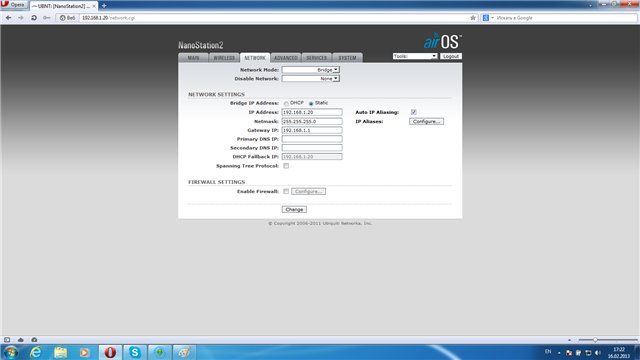Enable Spanning Tree Protocol checkbox
Viewport: 640px width, 360px height.
point(286,166)
